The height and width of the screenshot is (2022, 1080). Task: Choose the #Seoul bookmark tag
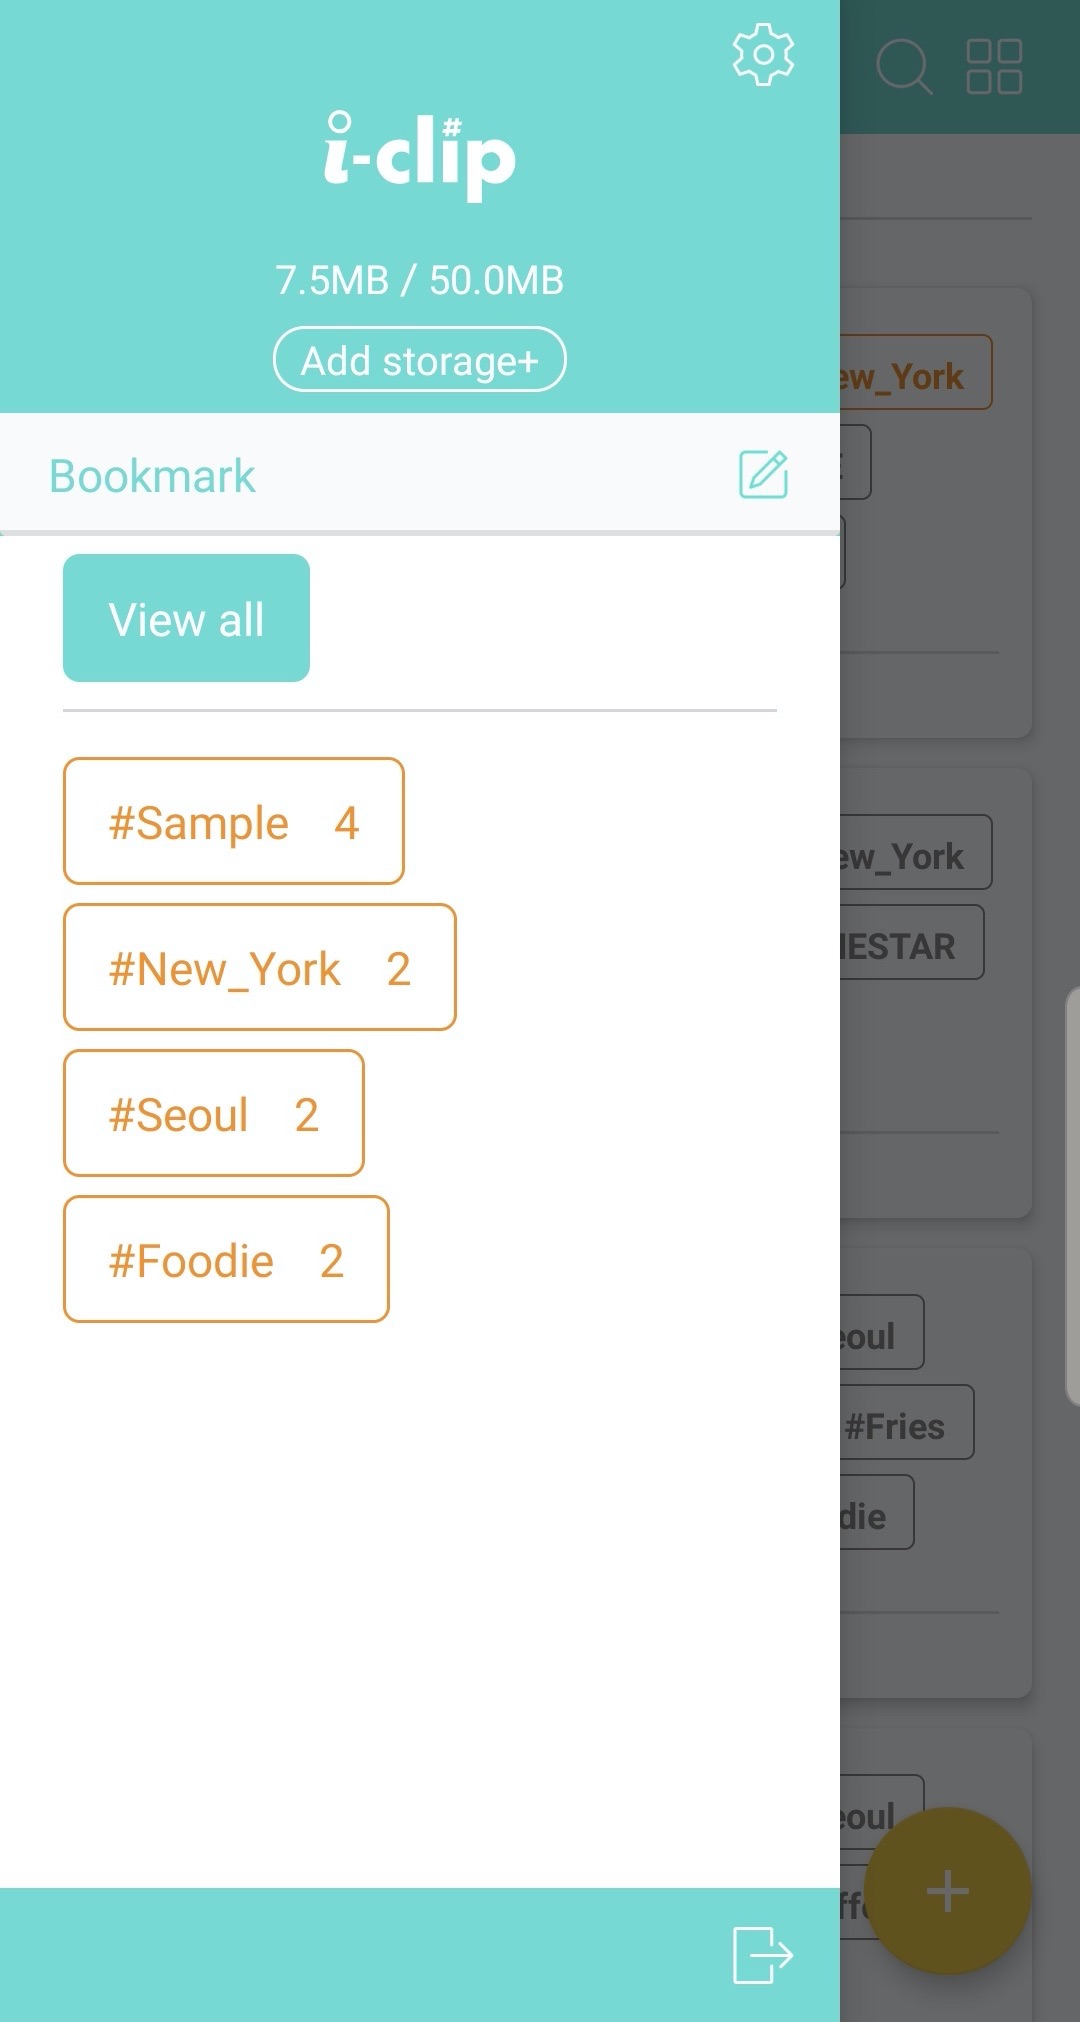(214, 1113)
